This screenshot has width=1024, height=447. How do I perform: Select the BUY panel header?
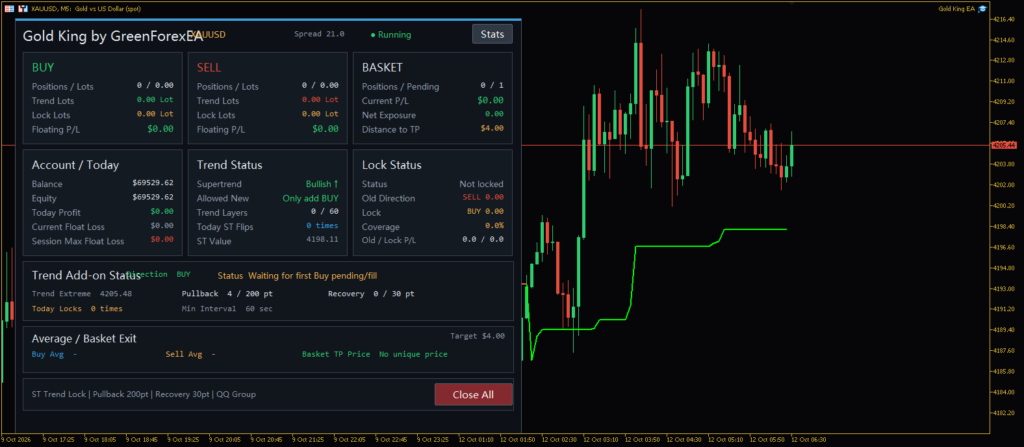[43, 67]
